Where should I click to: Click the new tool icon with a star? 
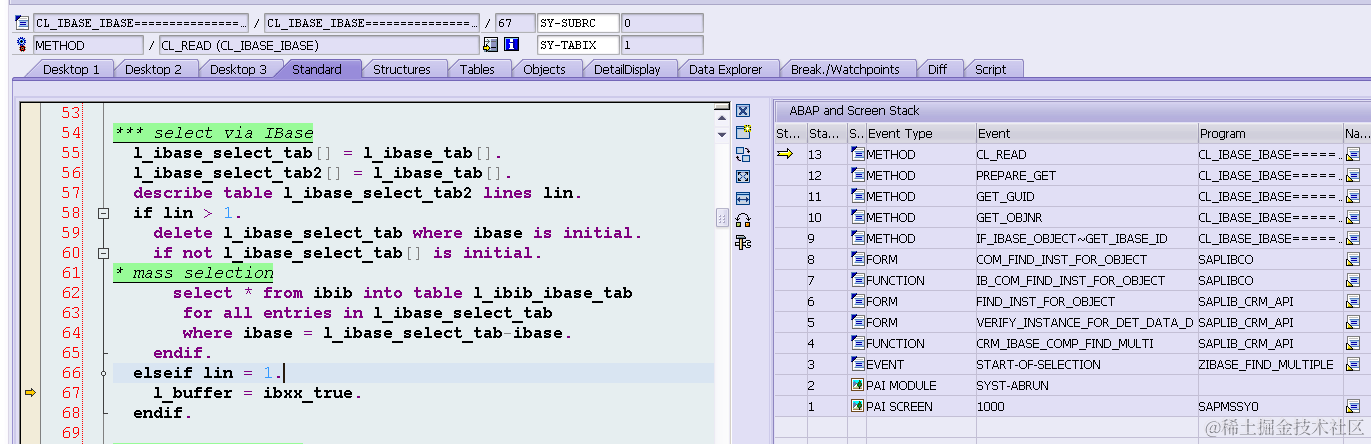pos(743,132)
